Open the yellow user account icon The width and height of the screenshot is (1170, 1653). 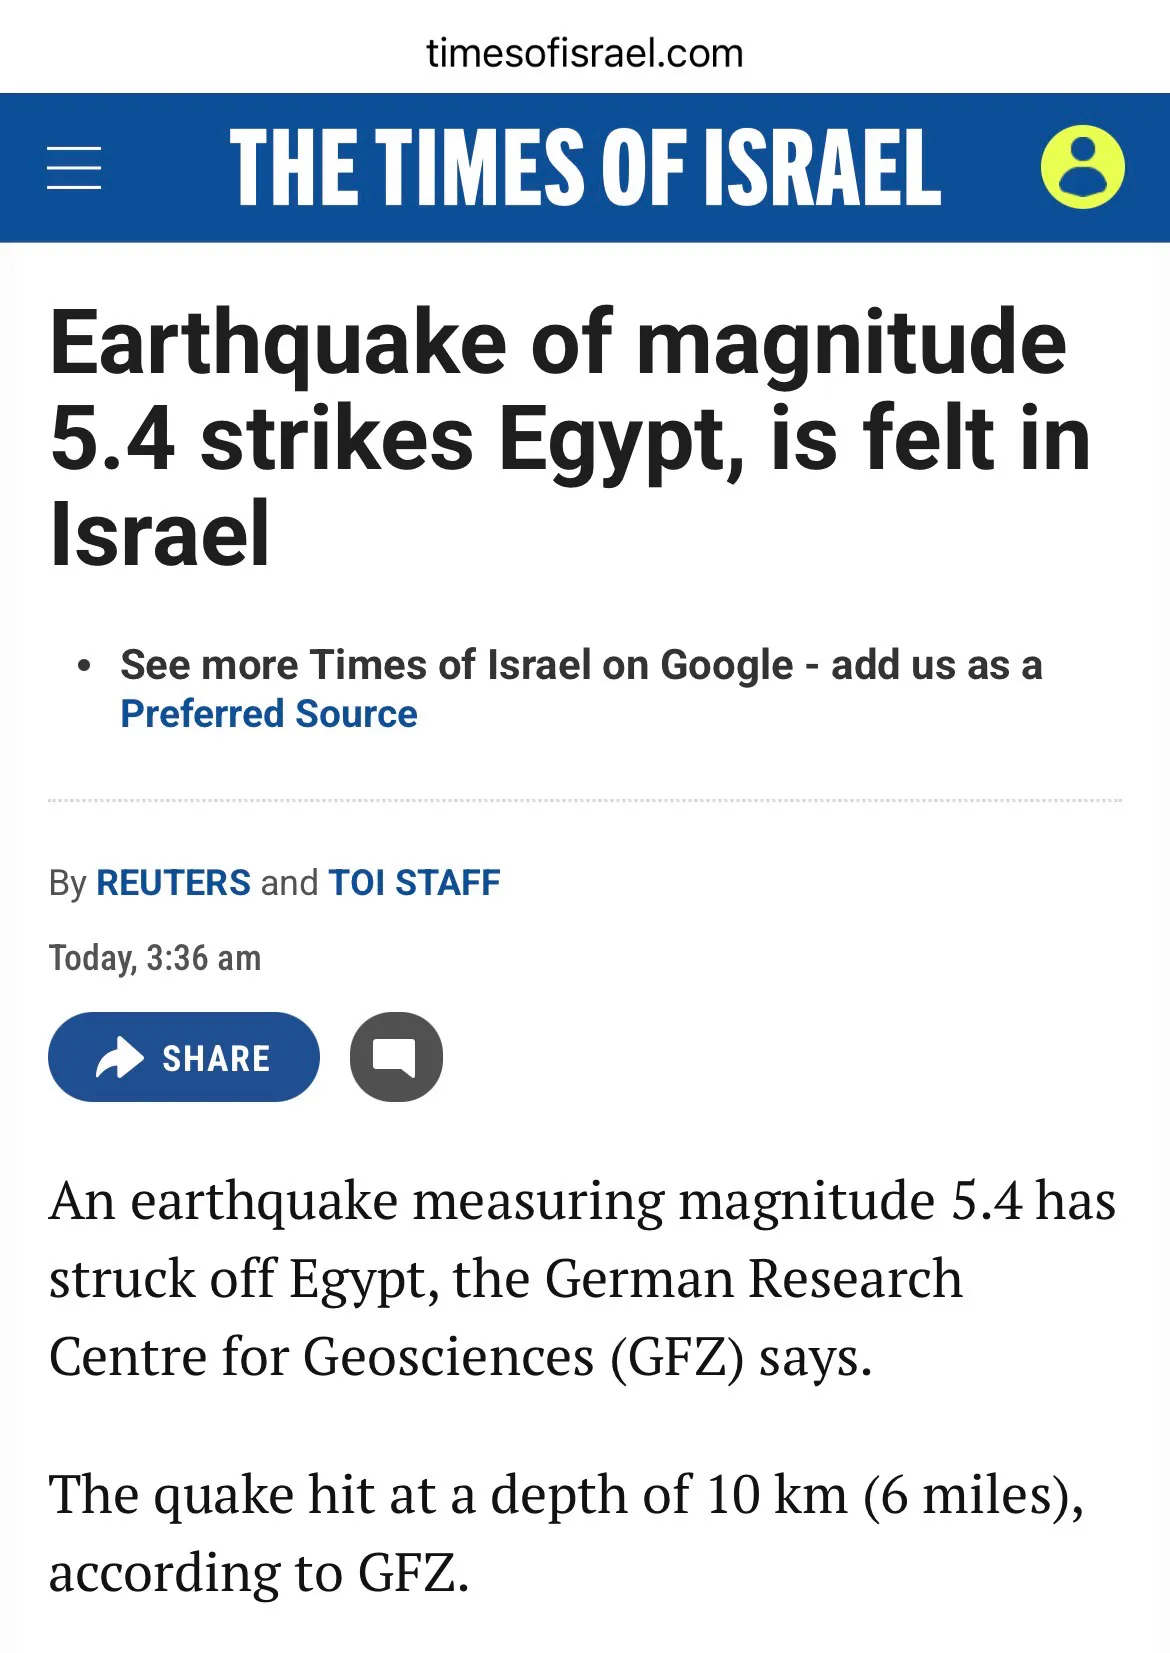pyautogui.click(x=1082, y=167)
